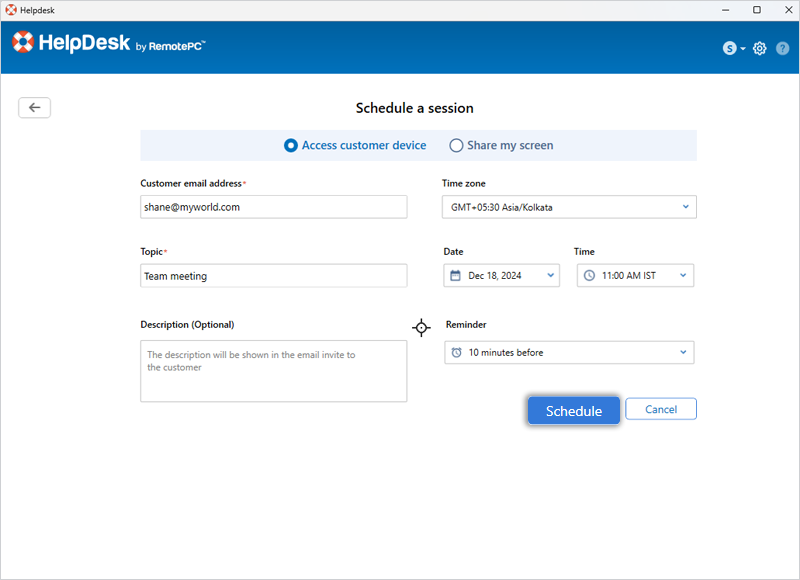Open the Reminder dropdown arrow
This screenshot has height=580, width=800.
tap(683, 353)
